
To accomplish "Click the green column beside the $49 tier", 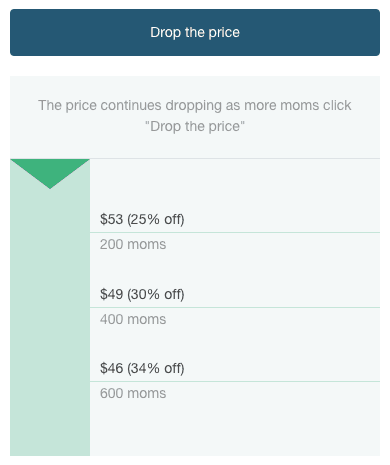I will pyautogui.click(x=50, y=294).
